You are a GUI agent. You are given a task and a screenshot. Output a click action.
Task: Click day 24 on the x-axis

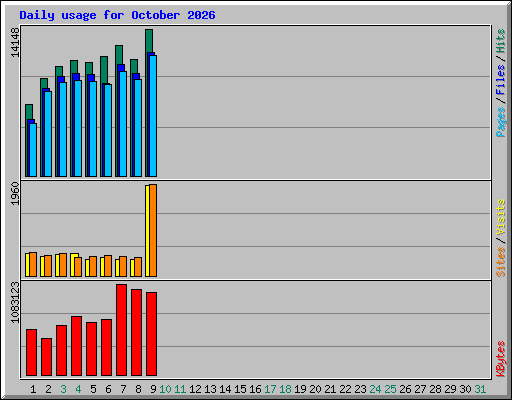coord(375,389)
